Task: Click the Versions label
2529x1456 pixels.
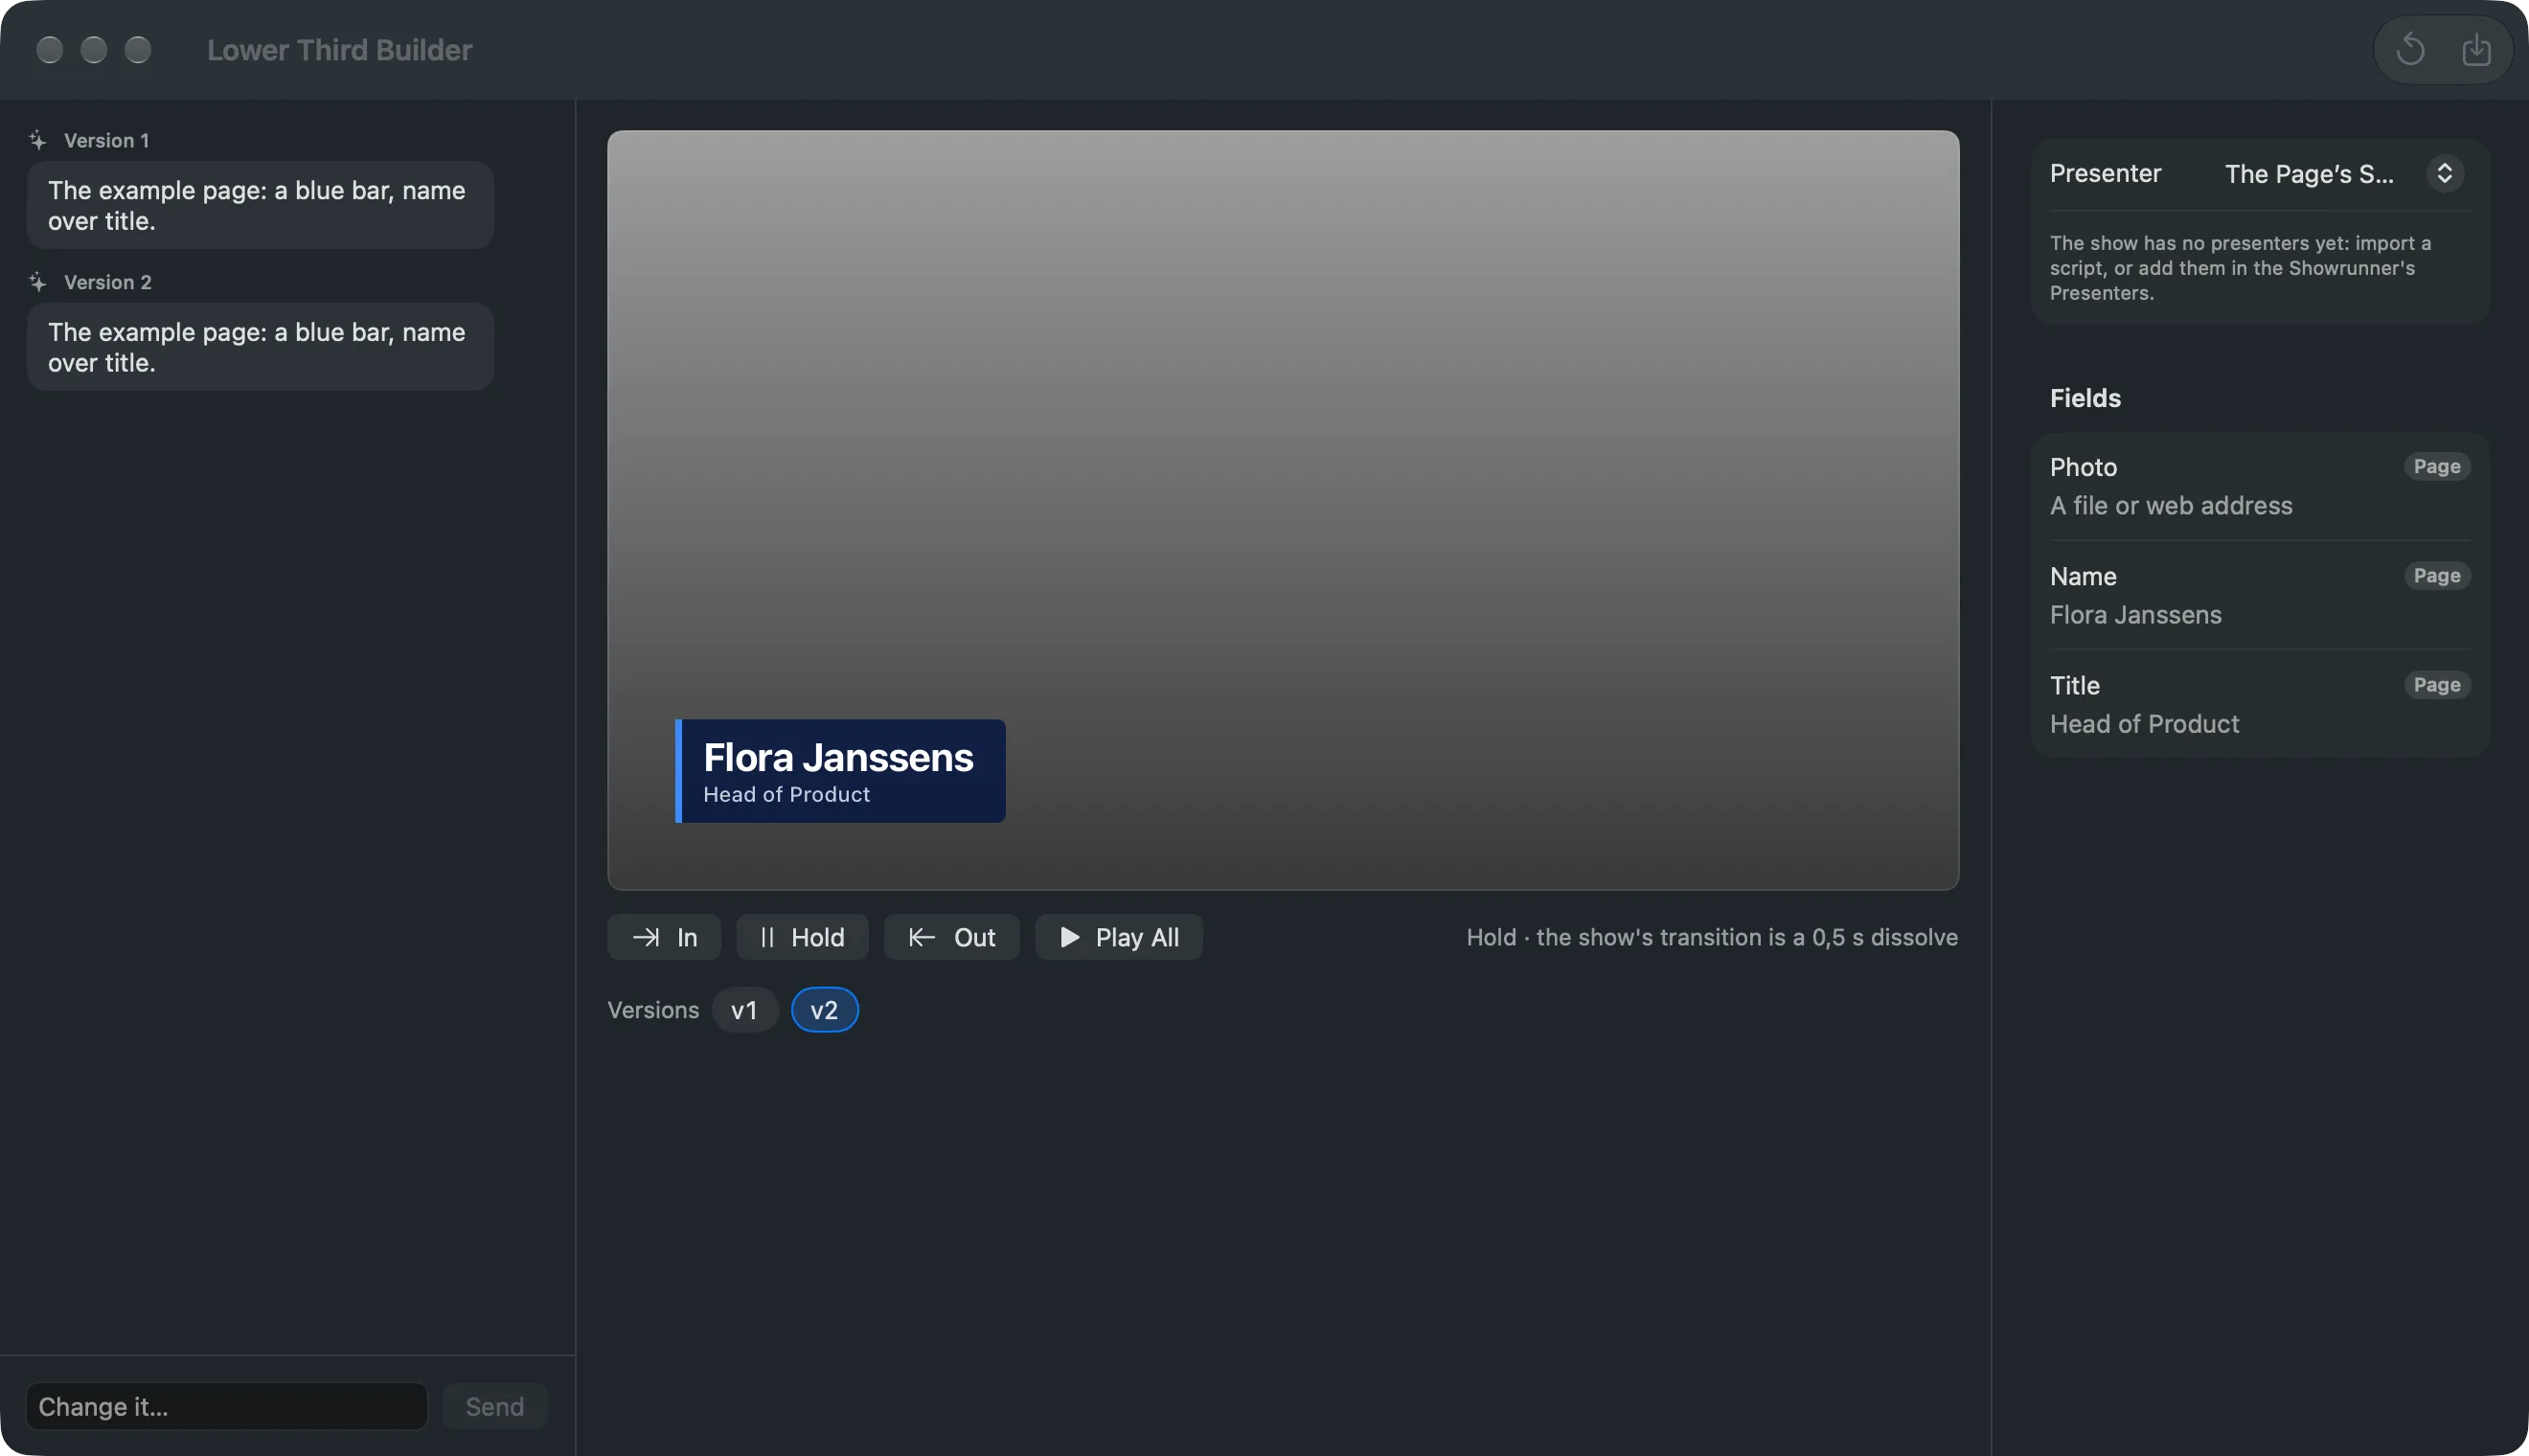Action: [x=653, y=1010]
